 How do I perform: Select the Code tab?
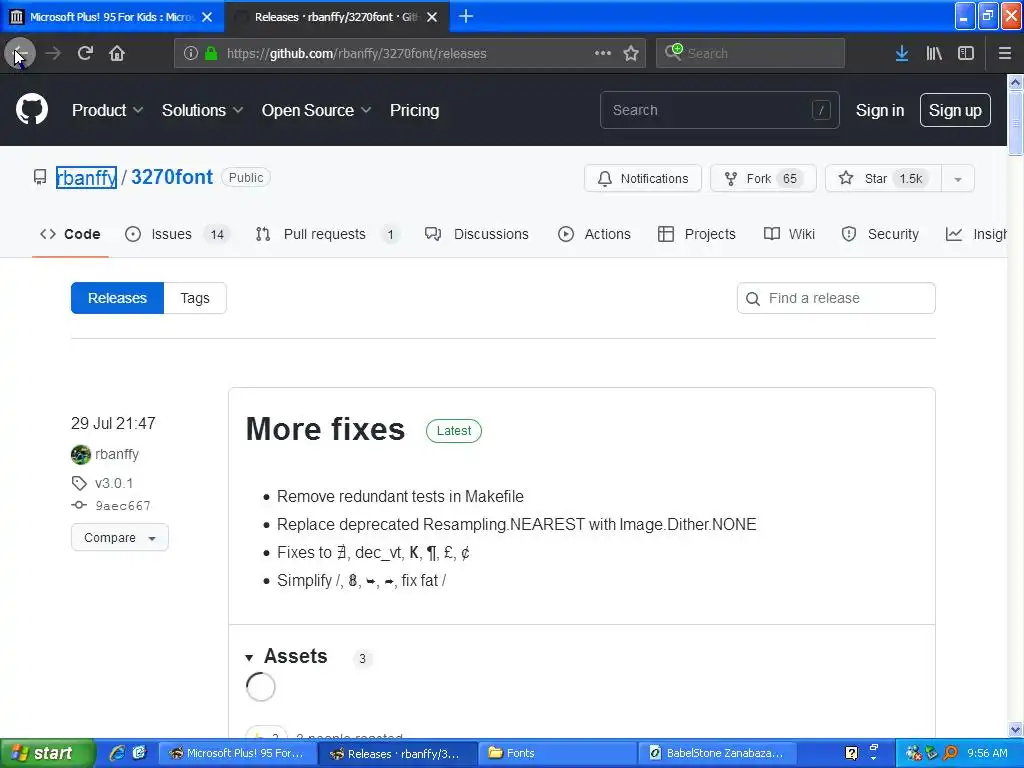pos(70,234)
